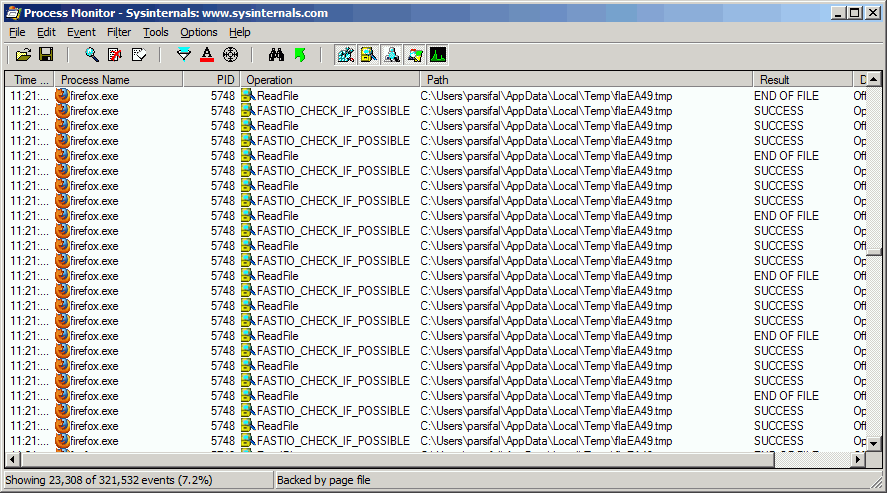Toggle the Autoscroll toolbar button
Viewport: 887px width, 493px height.
point(115,55)
